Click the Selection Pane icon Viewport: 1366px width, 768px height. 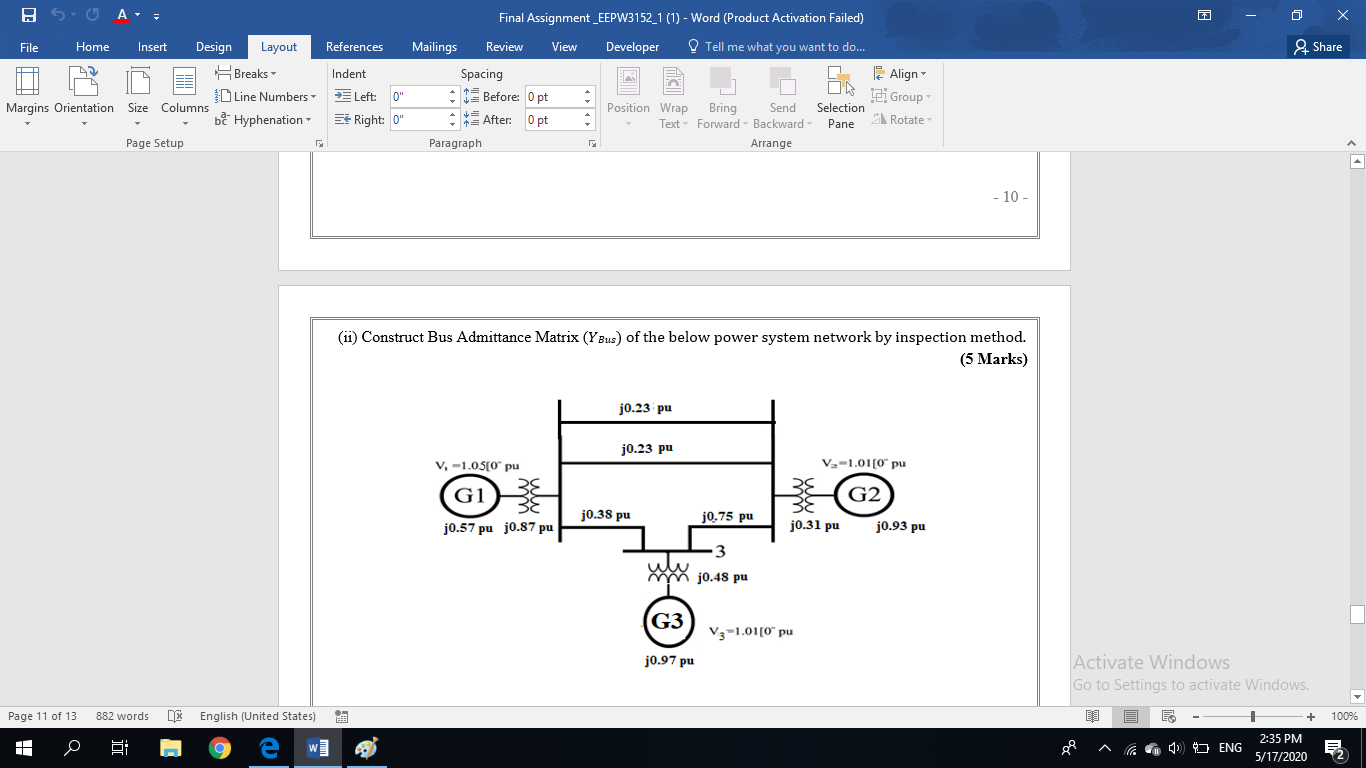(x=840, y=97)
